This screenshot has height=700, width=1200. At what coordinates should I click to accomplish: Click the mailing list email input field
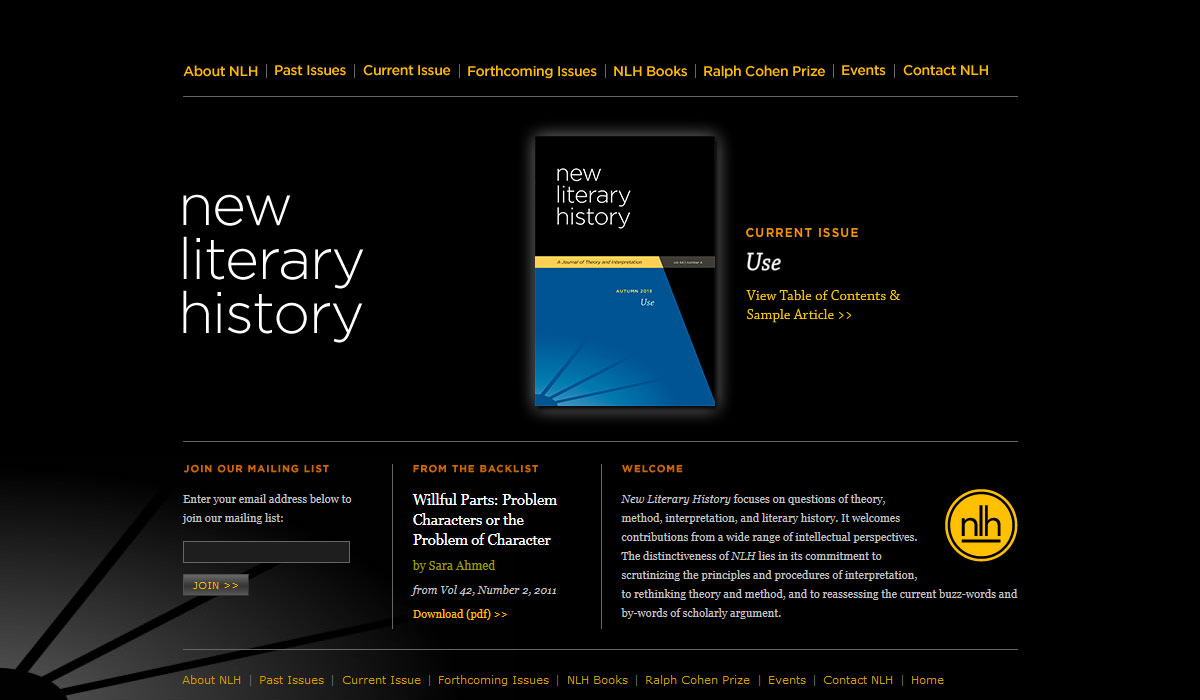coord(266,552)
